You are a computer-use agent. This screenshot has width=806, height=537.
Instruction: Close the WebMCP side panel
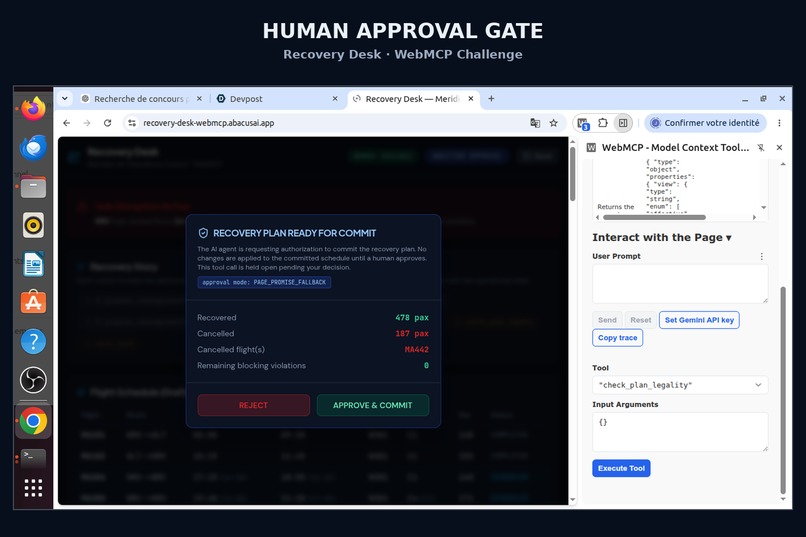coord(779,147)
